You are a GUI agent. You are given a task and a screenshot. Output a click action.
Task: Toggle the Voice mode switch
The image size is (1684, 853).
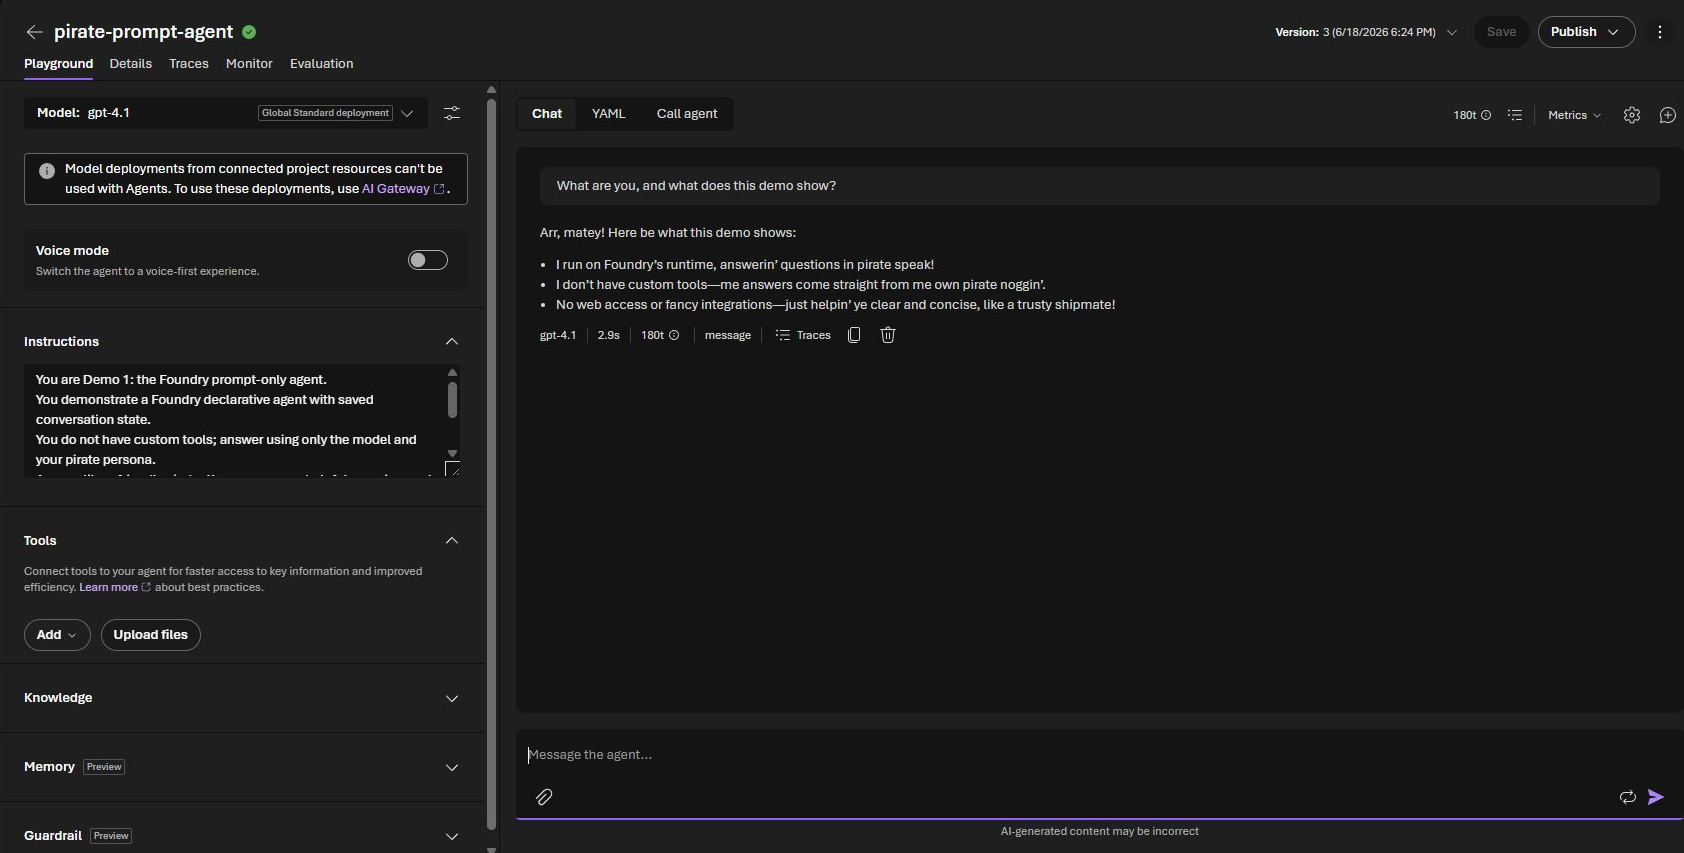pos(428,260)
